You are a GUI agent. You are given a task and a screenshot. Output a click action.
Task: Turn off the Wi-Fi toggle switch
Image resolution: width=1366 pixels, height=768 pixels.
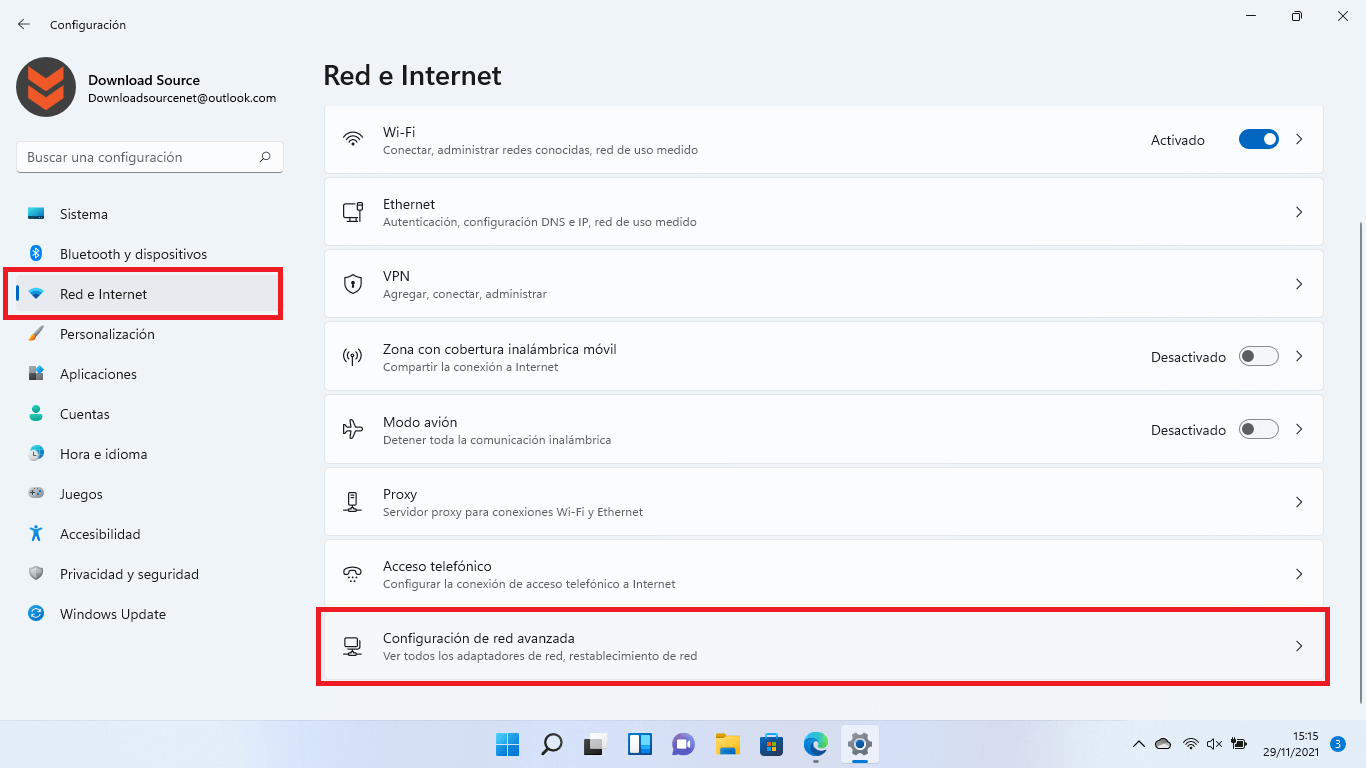pyautogui.click(x=1259, y=140)
